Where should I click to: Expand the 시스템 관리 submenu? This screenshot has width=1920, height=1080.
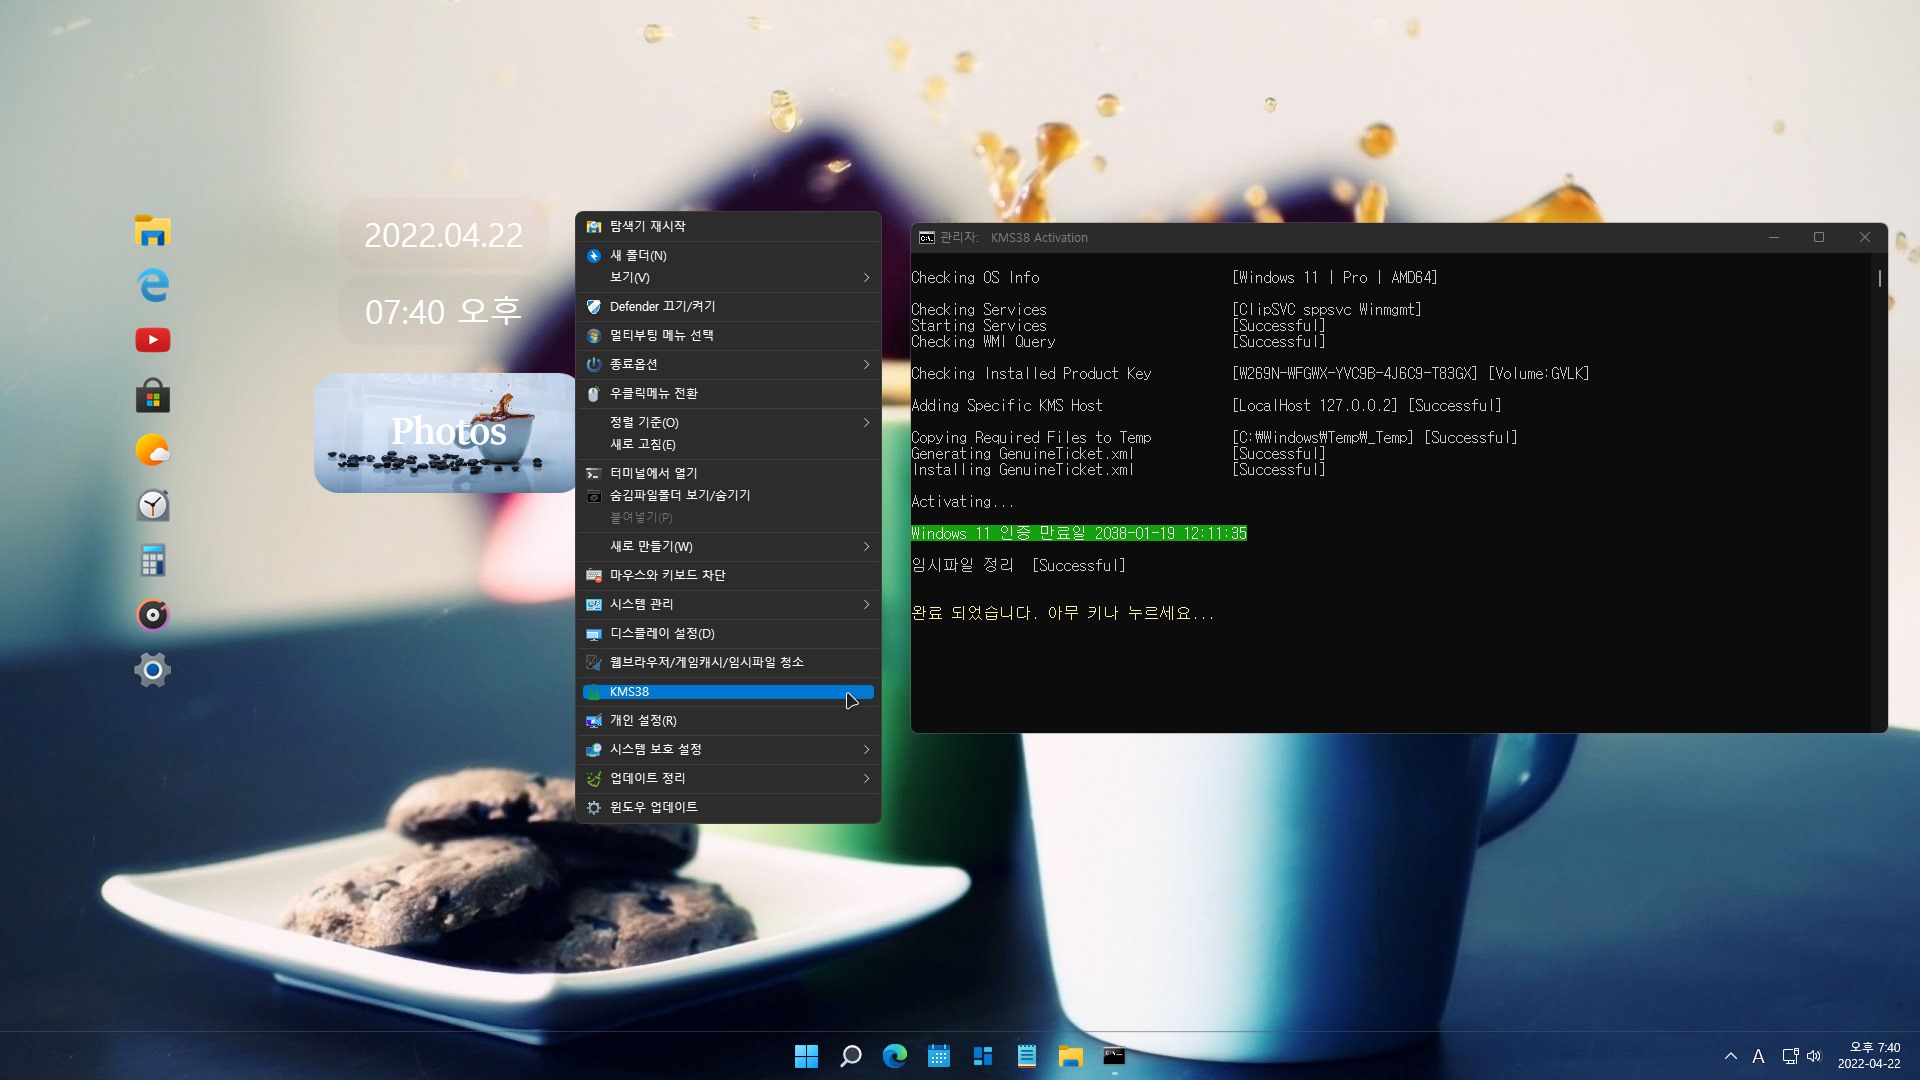729,605
